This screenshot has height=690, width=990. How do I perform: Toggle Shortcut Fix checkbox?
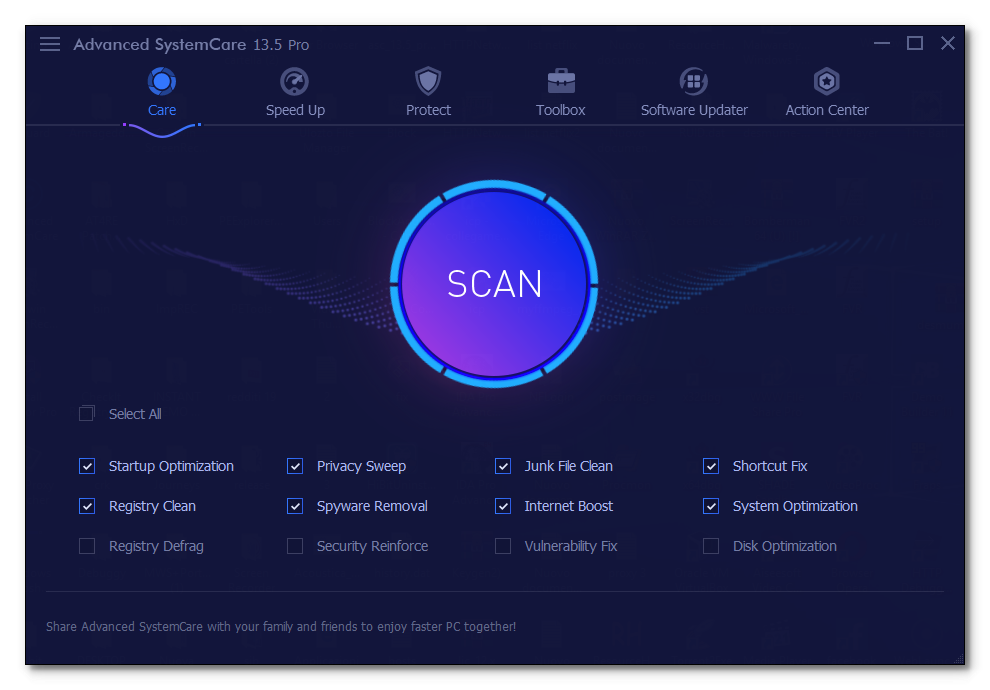pos(711,466)
